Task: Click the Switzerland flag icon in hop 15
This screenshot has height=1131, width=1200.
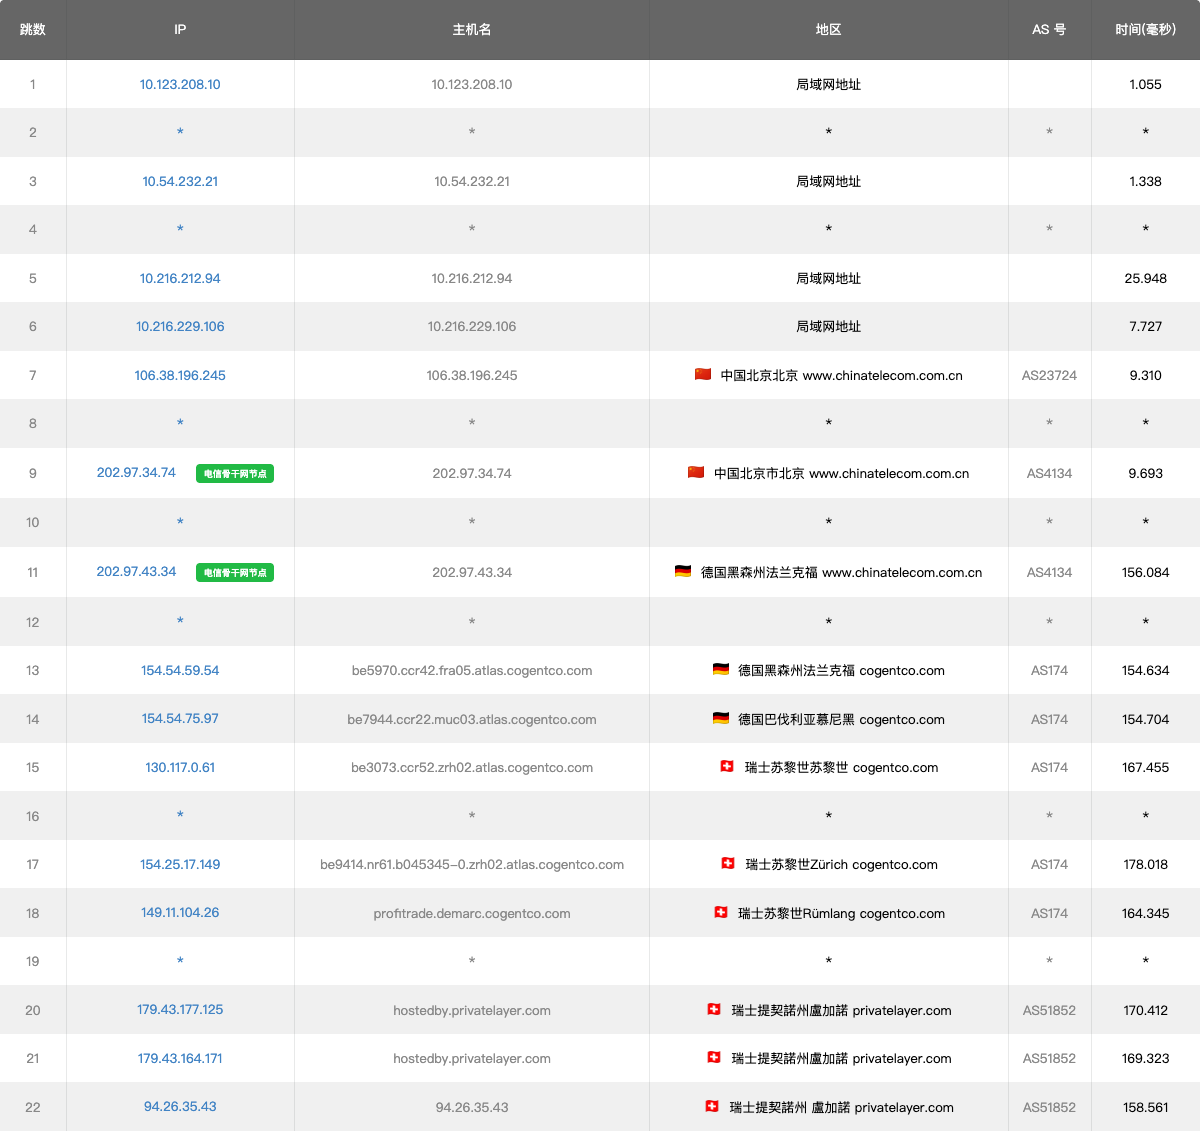Action: pyautogui.click(x=727, y=766)
